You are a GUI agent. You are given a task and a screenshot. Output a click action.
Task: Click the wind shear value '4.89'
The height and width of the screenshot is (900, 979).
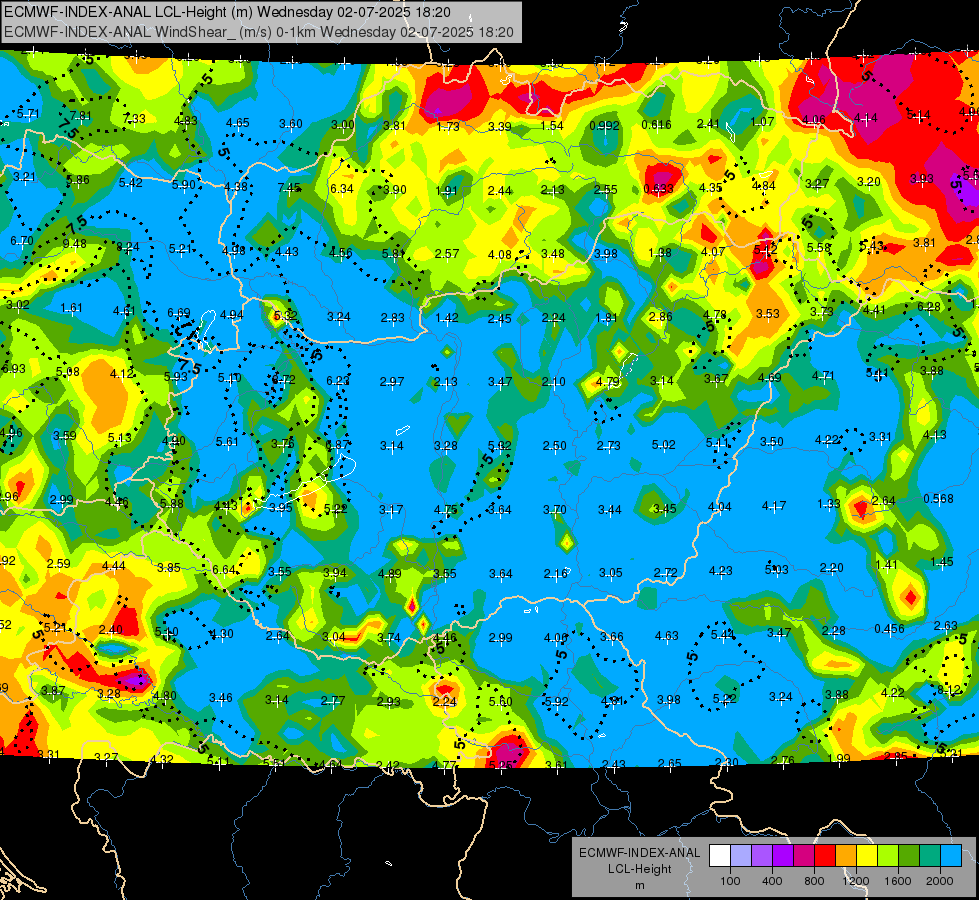[390, 573]
